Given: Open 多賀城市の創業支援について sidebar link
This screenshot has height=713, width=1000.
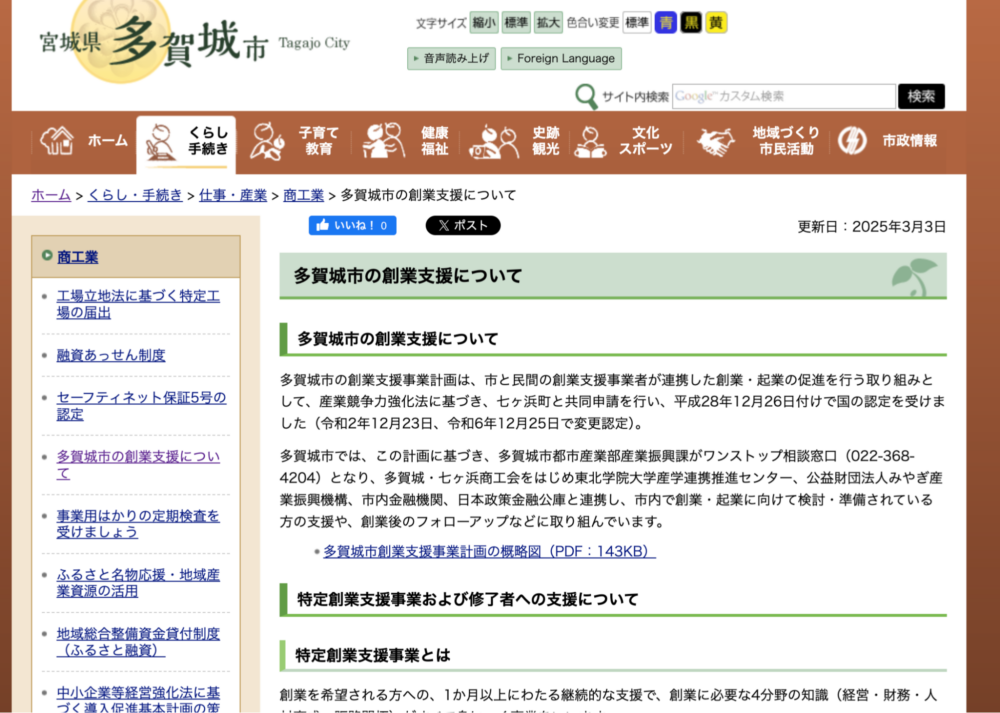Looking at the screenshot, I should coord(138,465).
